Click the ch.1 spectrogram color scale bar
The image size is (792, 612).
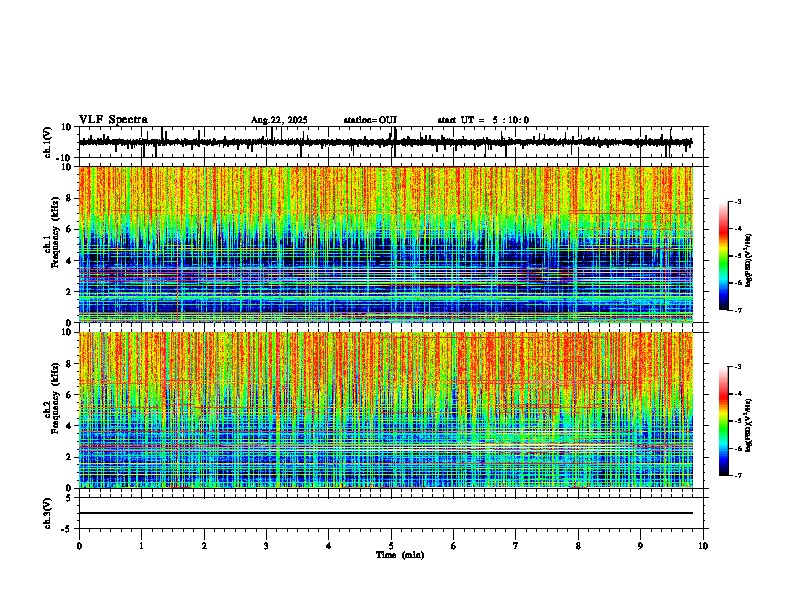click(724, 256)
